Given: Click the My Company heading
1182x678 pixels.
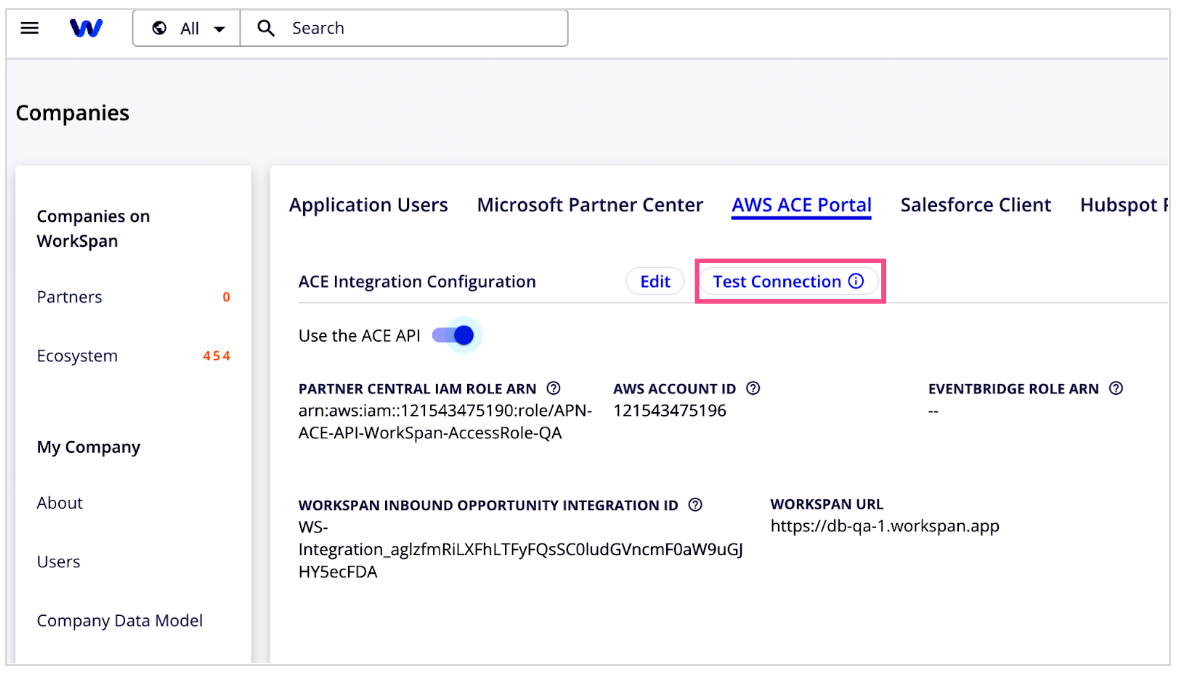Looking at the screenshot, I should pyautogui.click(x=89, y=447).
